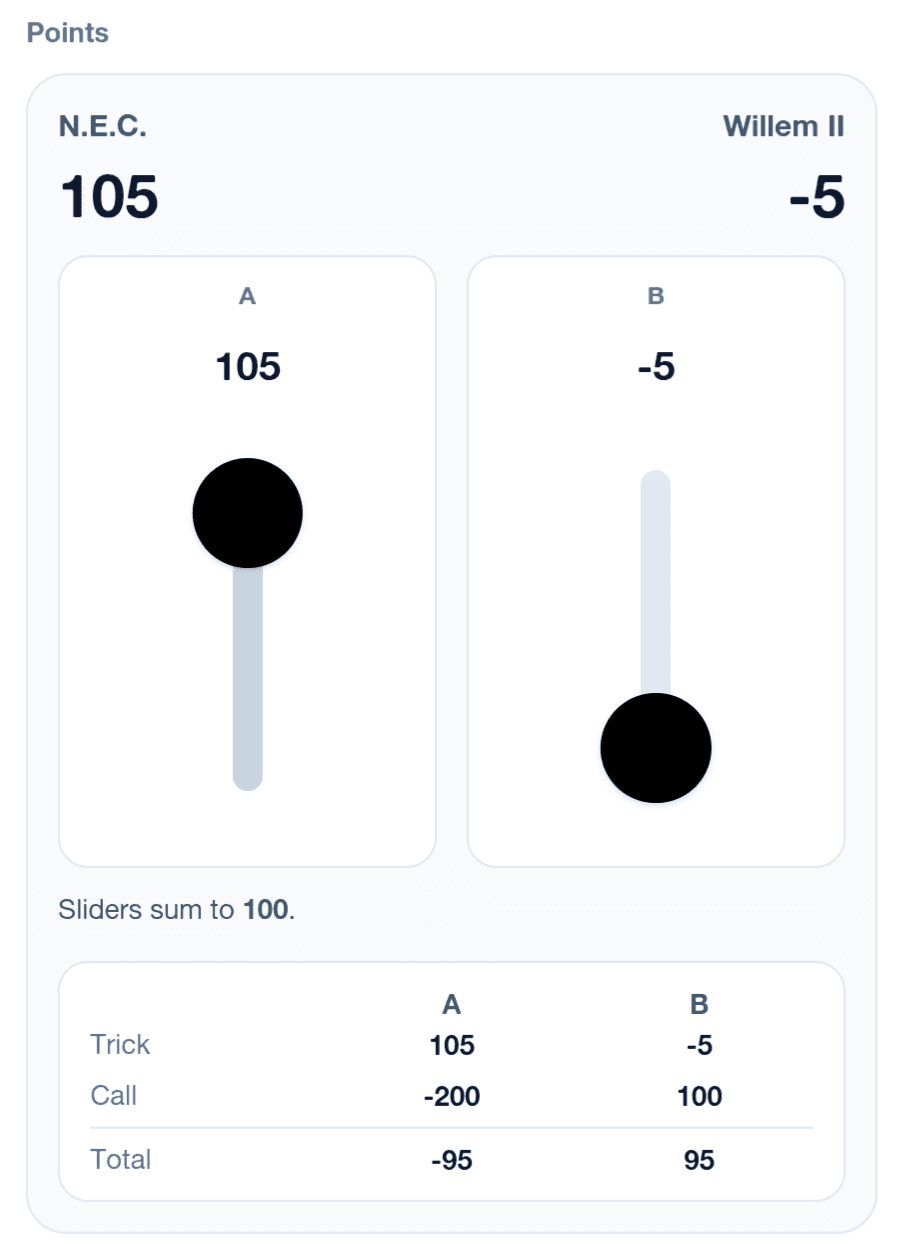The image size is (904, 1248).
Task: Click the empty track above slider B's handle
Action: (656, 580)
